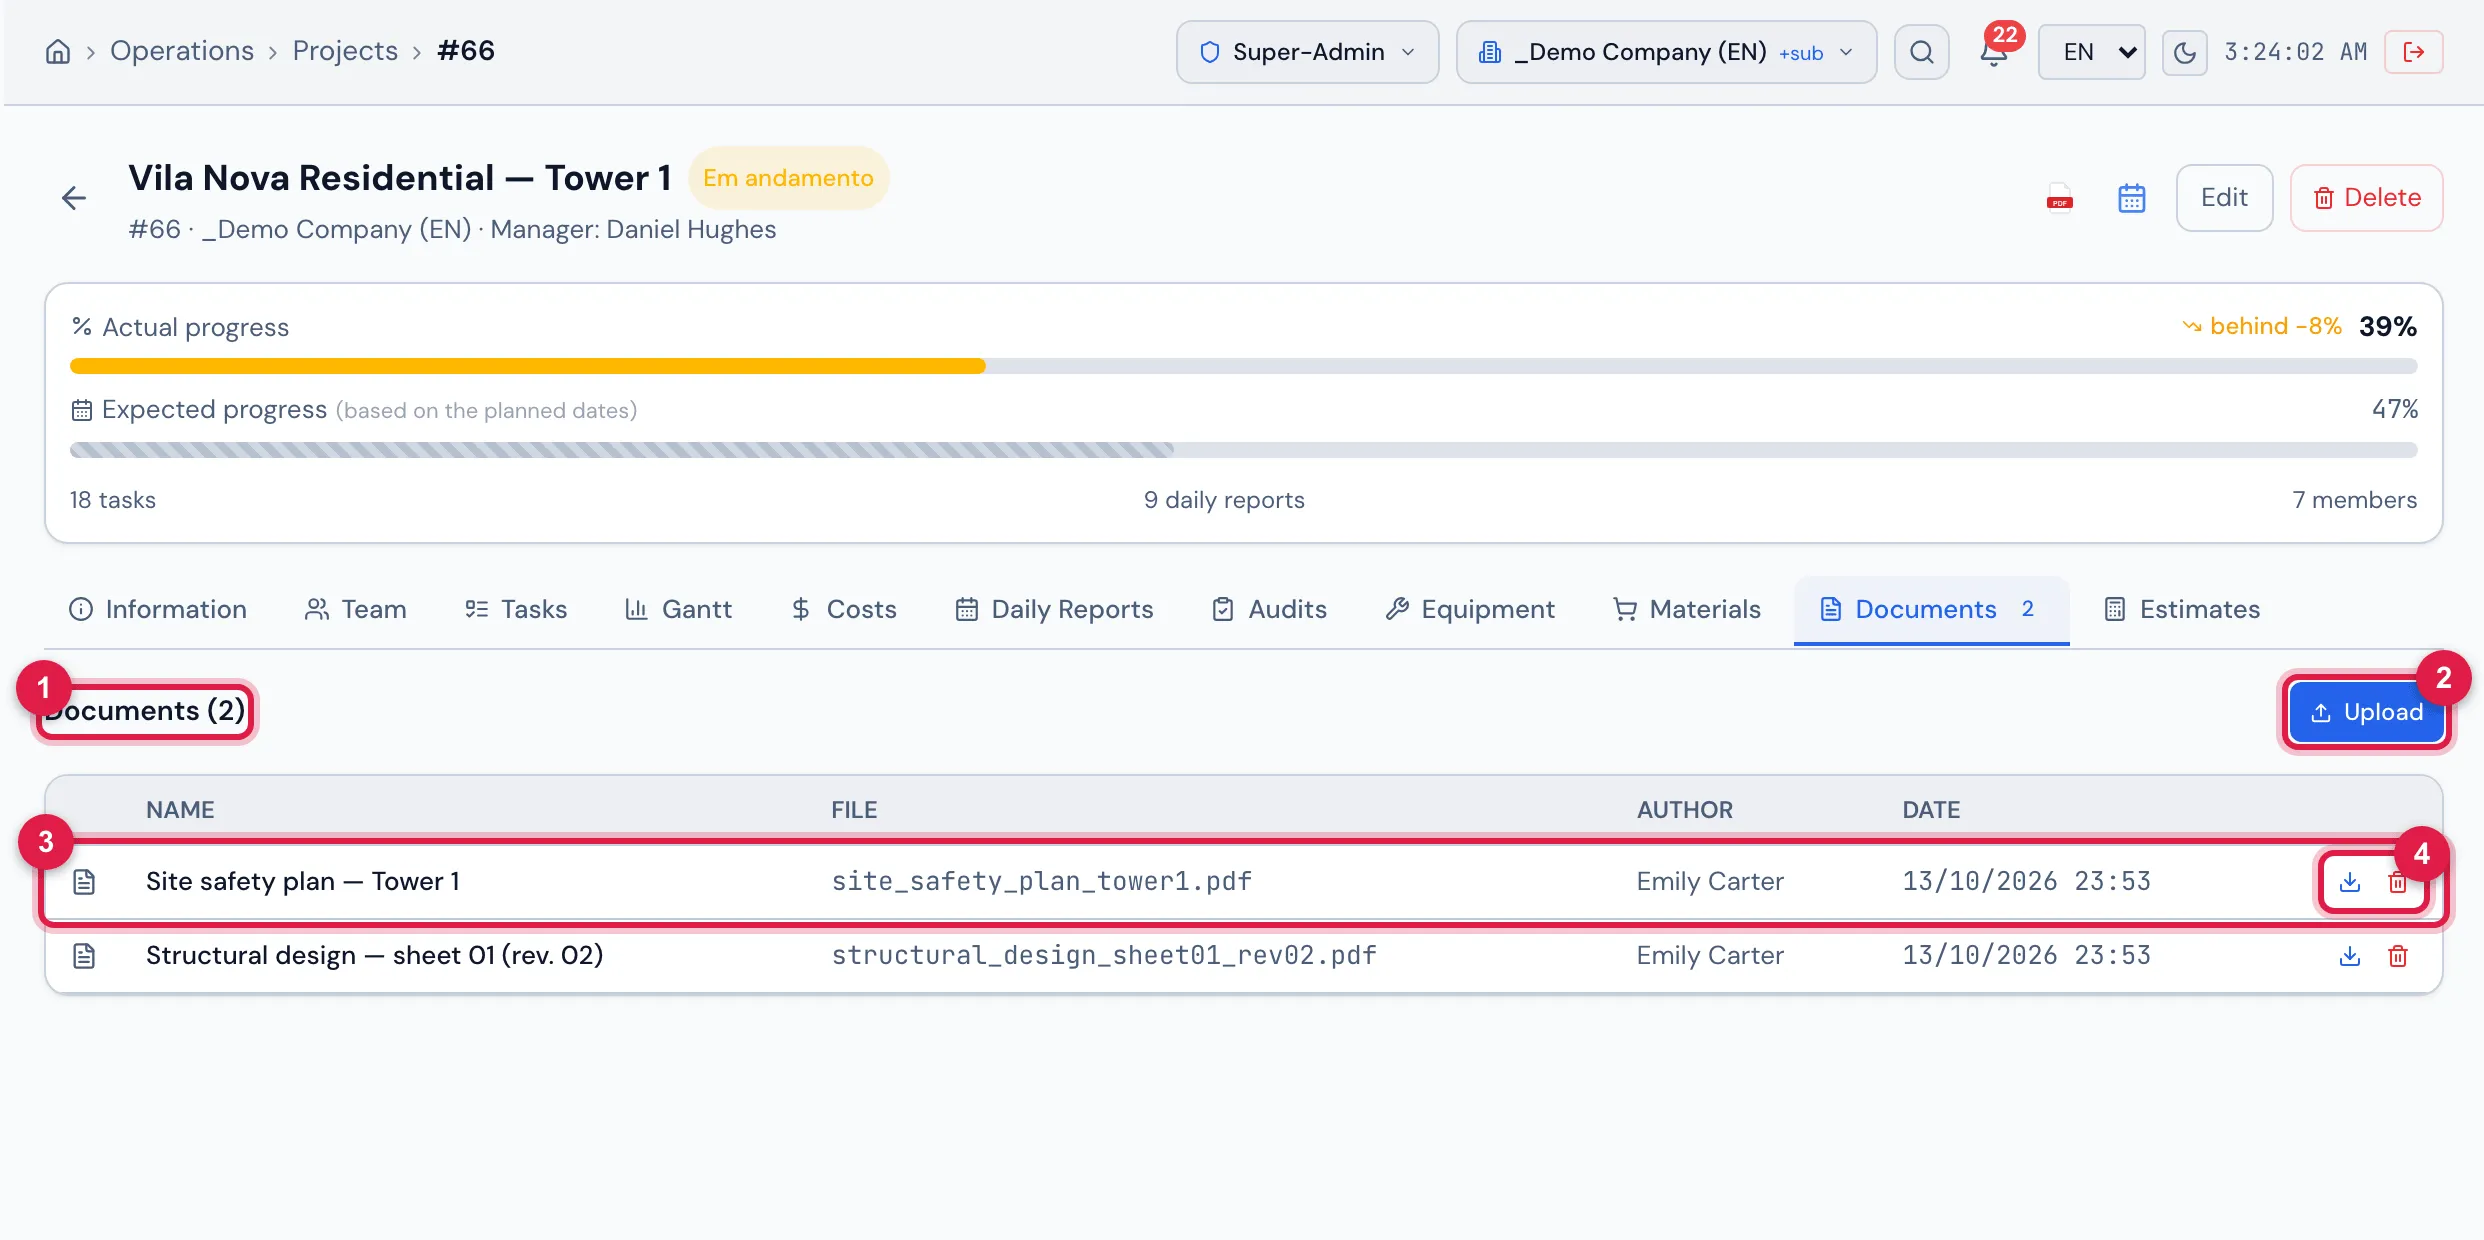Click the Upload document button
This screenshot has height=1240, width=2484.
pyautogui.click(x=2366, y=713)
